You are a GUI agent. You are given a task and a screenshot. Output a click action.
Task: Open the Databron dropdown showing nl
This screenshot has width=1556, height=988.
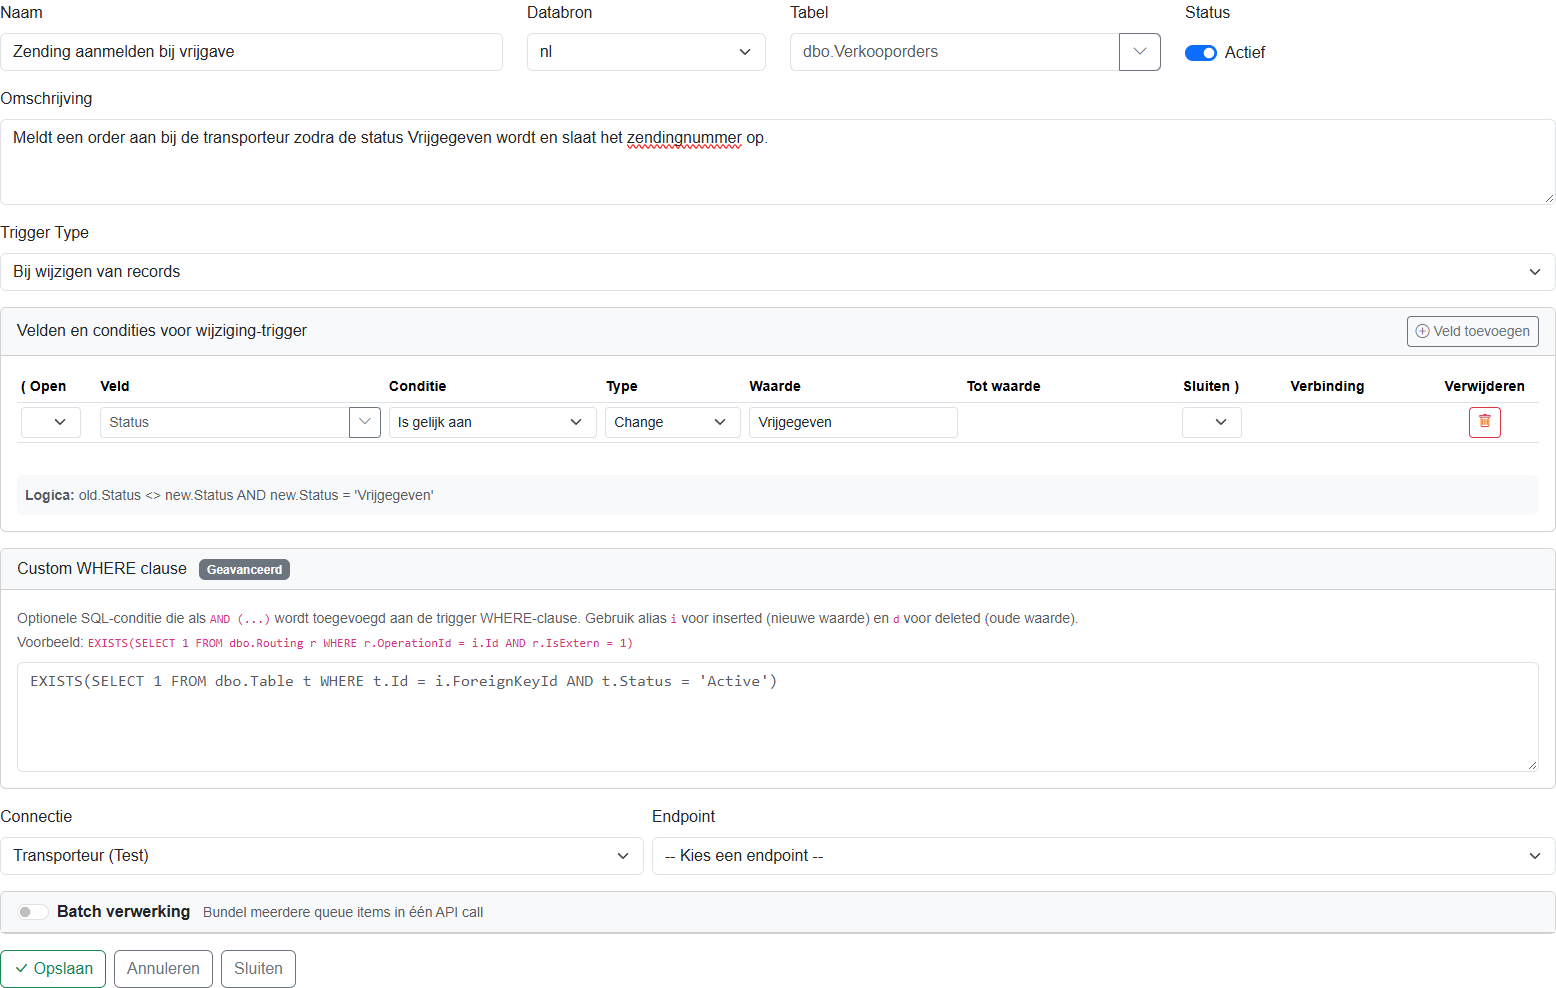tap(646, 52)
